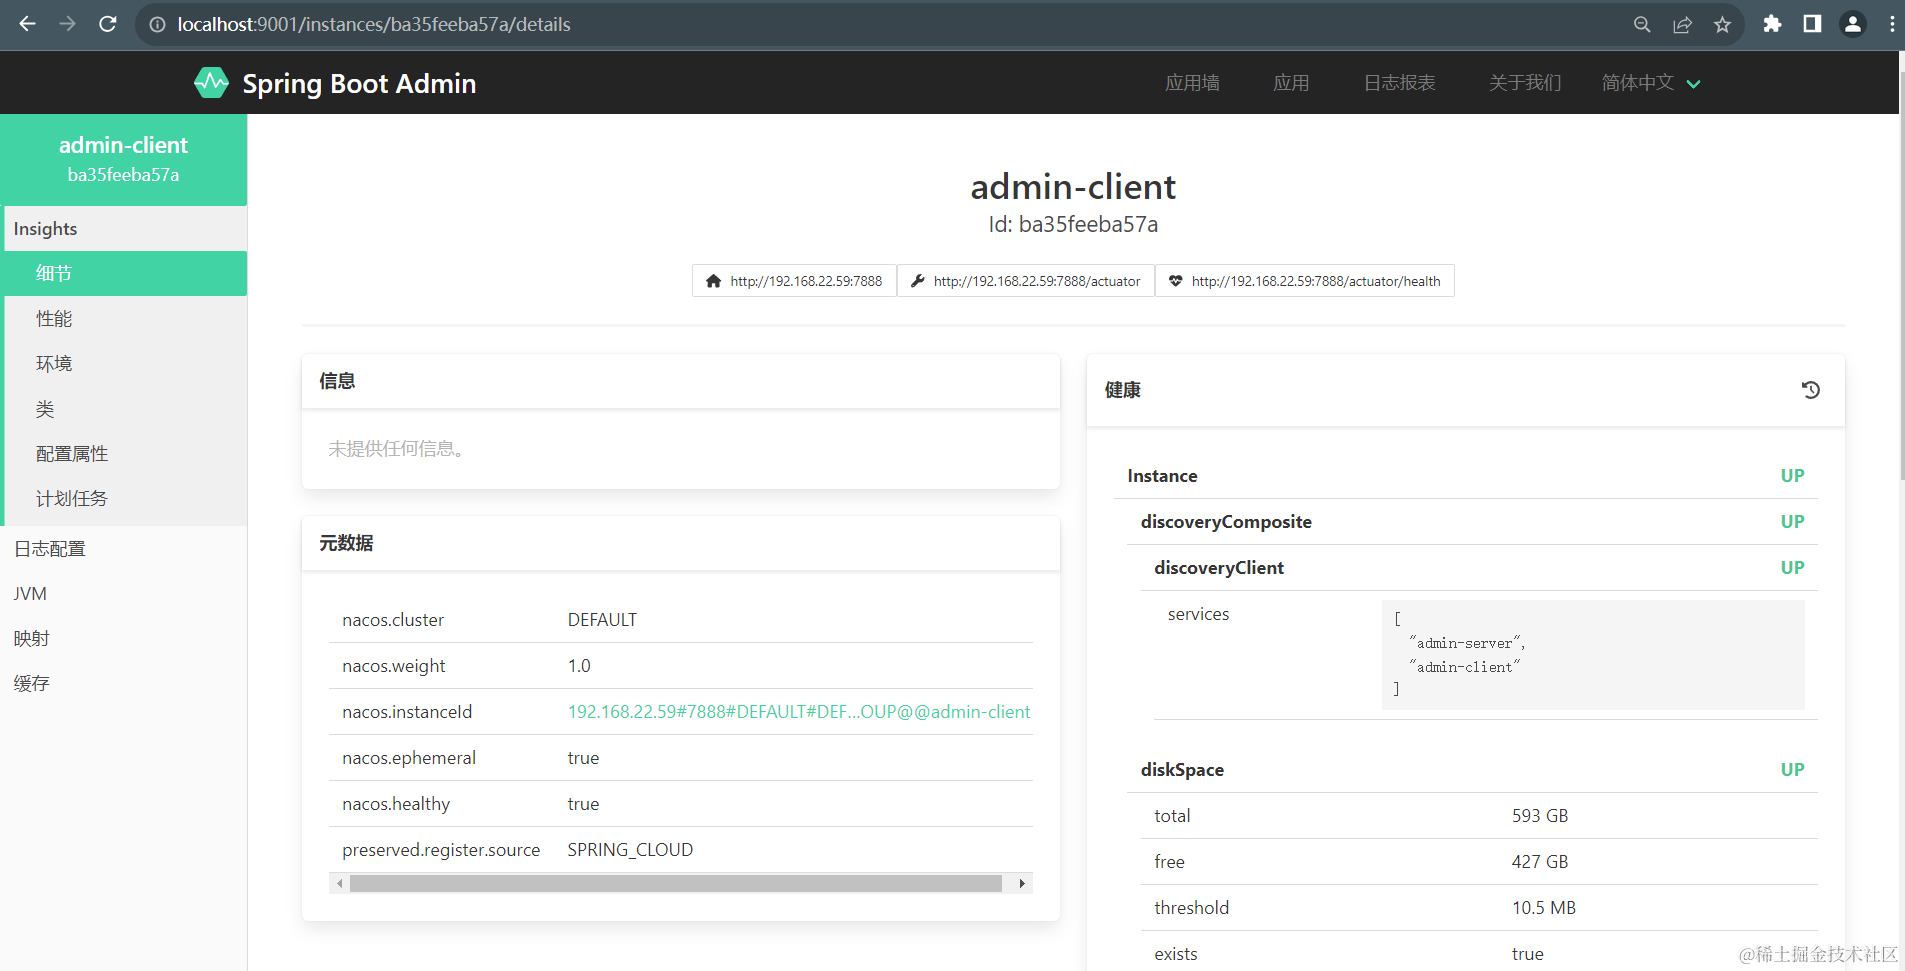1905x971 pixels.
Task: Click the 信息 panel header
Action: click(x=681, y=381)
